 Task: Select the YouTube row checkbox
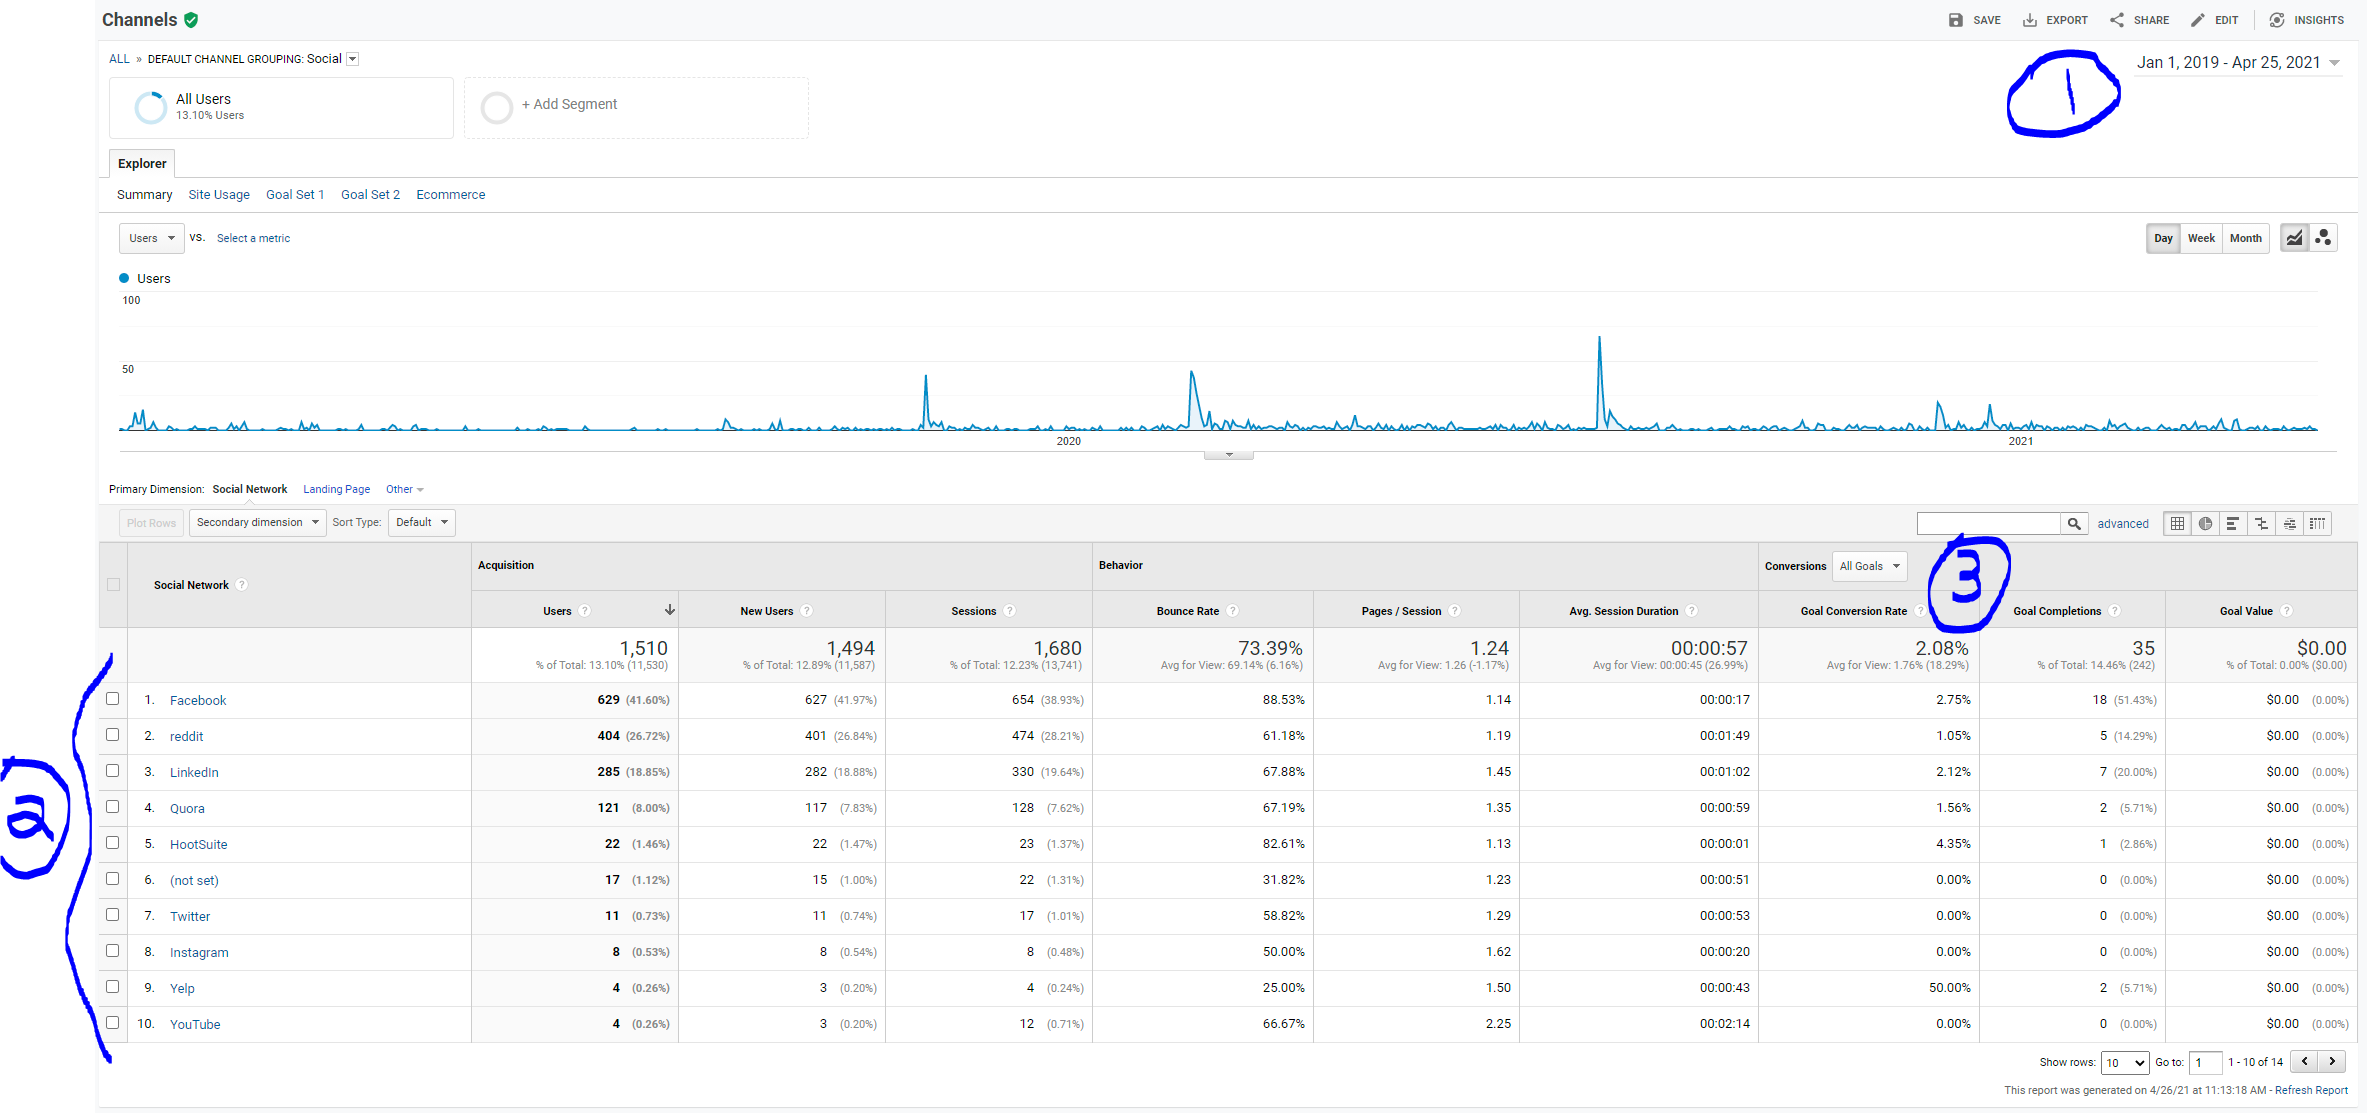pos(113,1023)
